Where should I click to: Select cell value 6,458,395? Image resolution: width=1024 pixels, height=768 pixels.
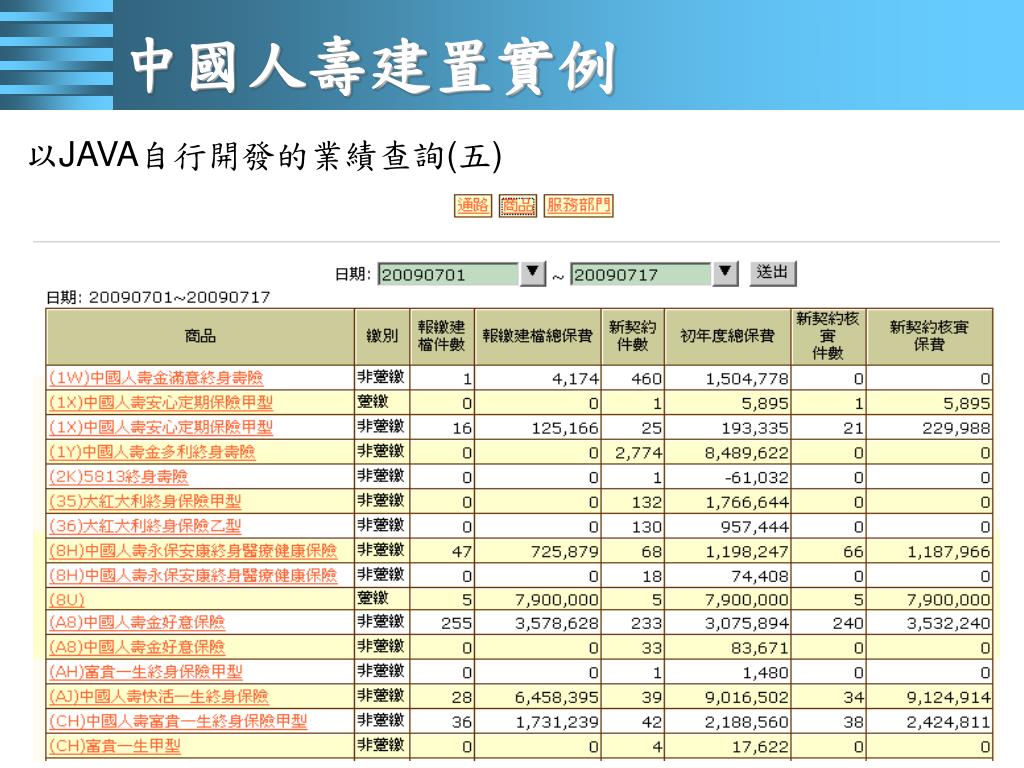[556, 697]
